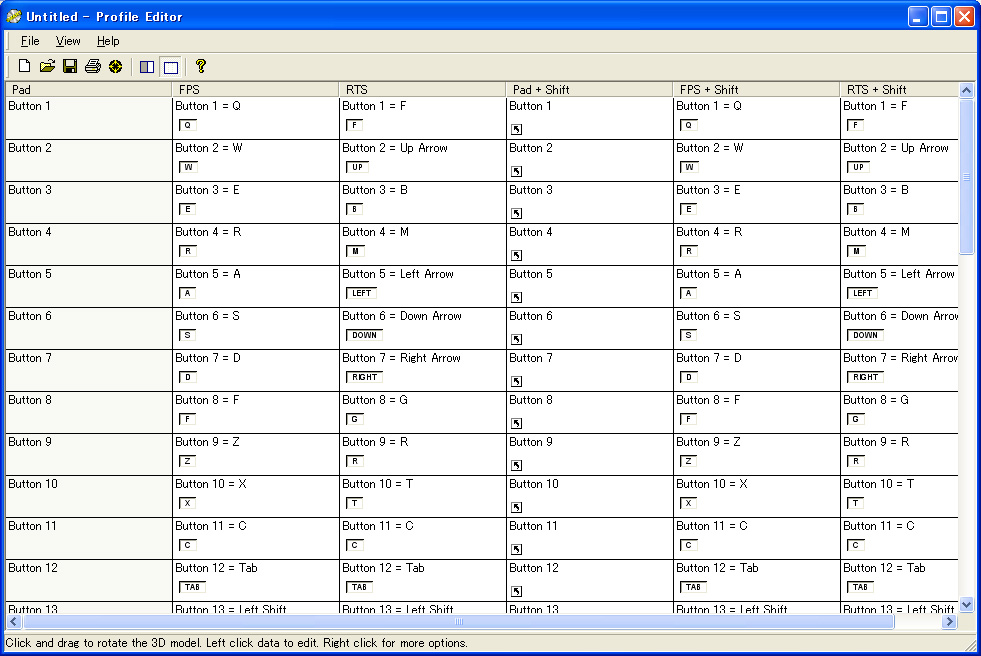Click the LEFT key icon in RTS + Shift Button 5
Image resolution: width=981 pixels, height=656 pixels.
click(863, 293)
